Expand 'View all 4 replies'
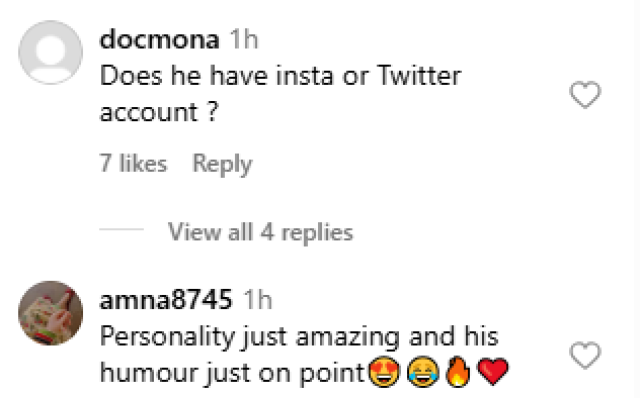The height and width of the screenshot is (398, 640). pos(260,232)
